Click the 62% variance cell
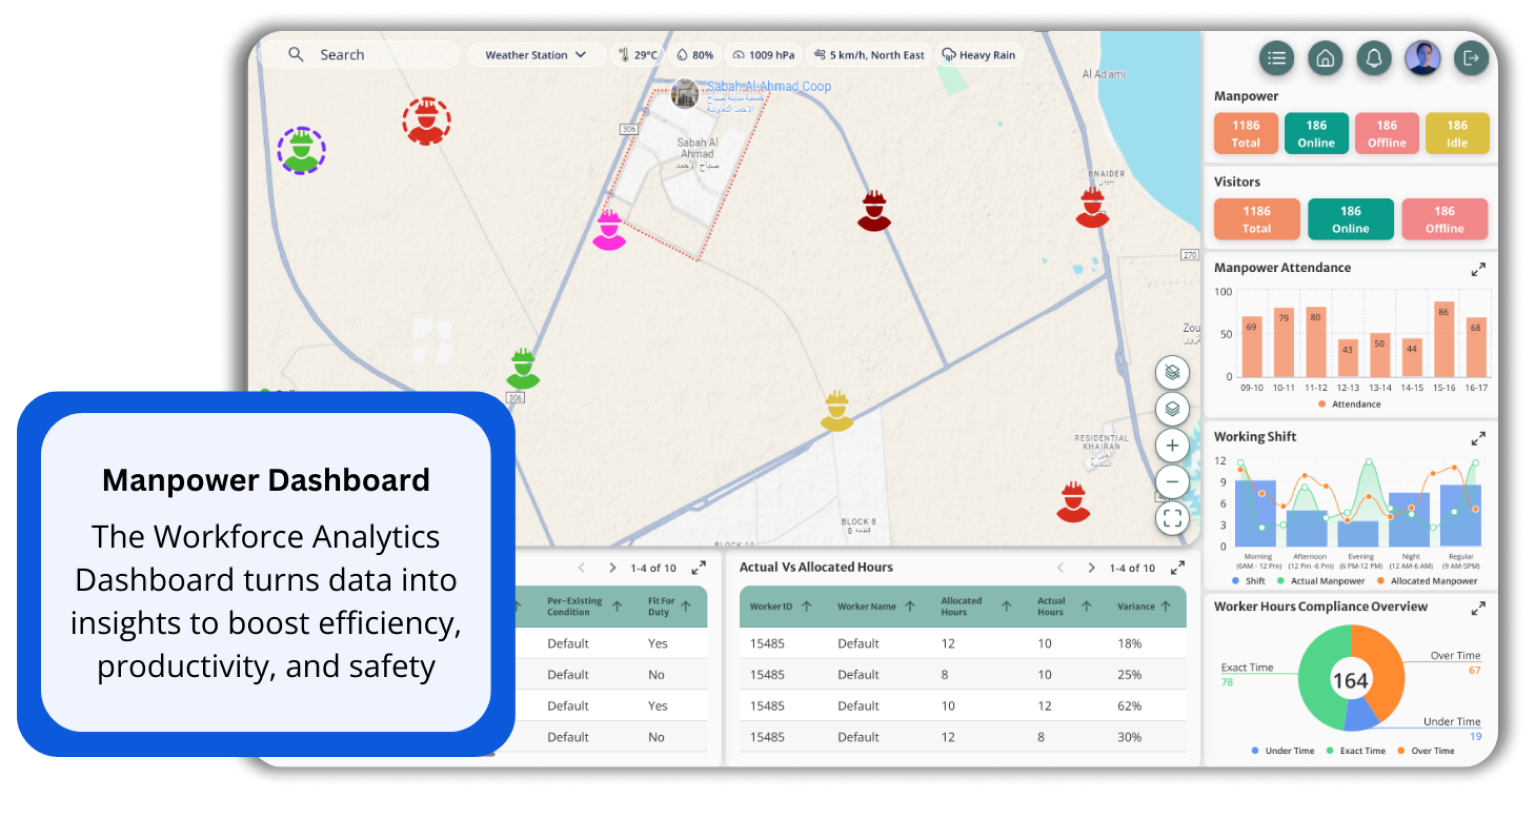 coord(1130,706)
